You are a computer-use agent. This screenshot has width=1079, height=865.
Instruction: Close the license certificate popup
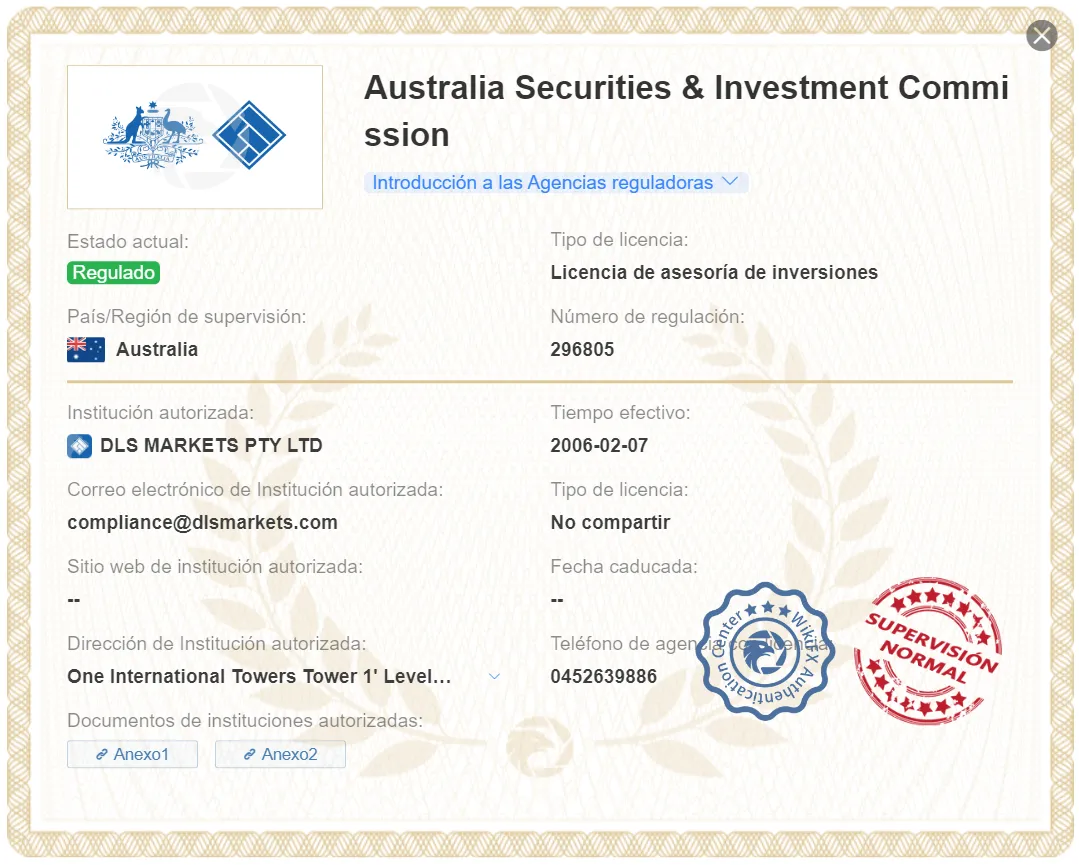(1041, 36)
